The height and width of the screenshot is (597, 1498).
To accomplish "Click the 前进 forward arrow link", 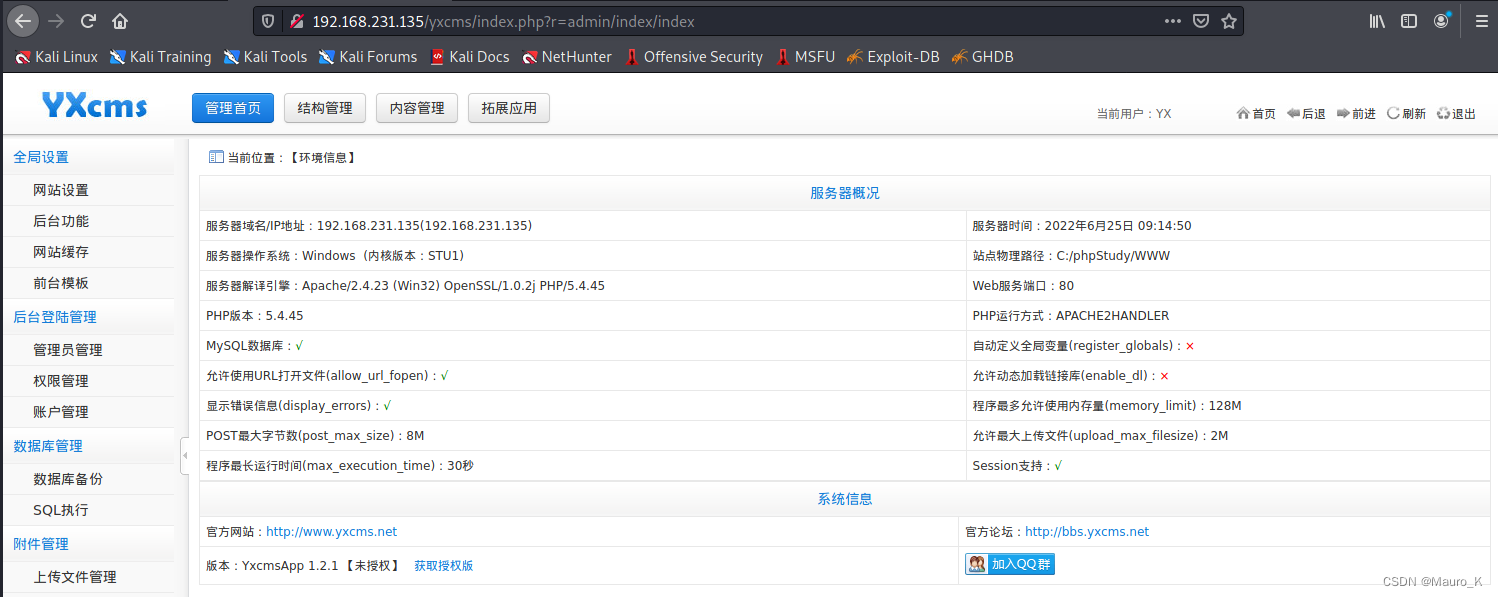I will [1356, 113].
